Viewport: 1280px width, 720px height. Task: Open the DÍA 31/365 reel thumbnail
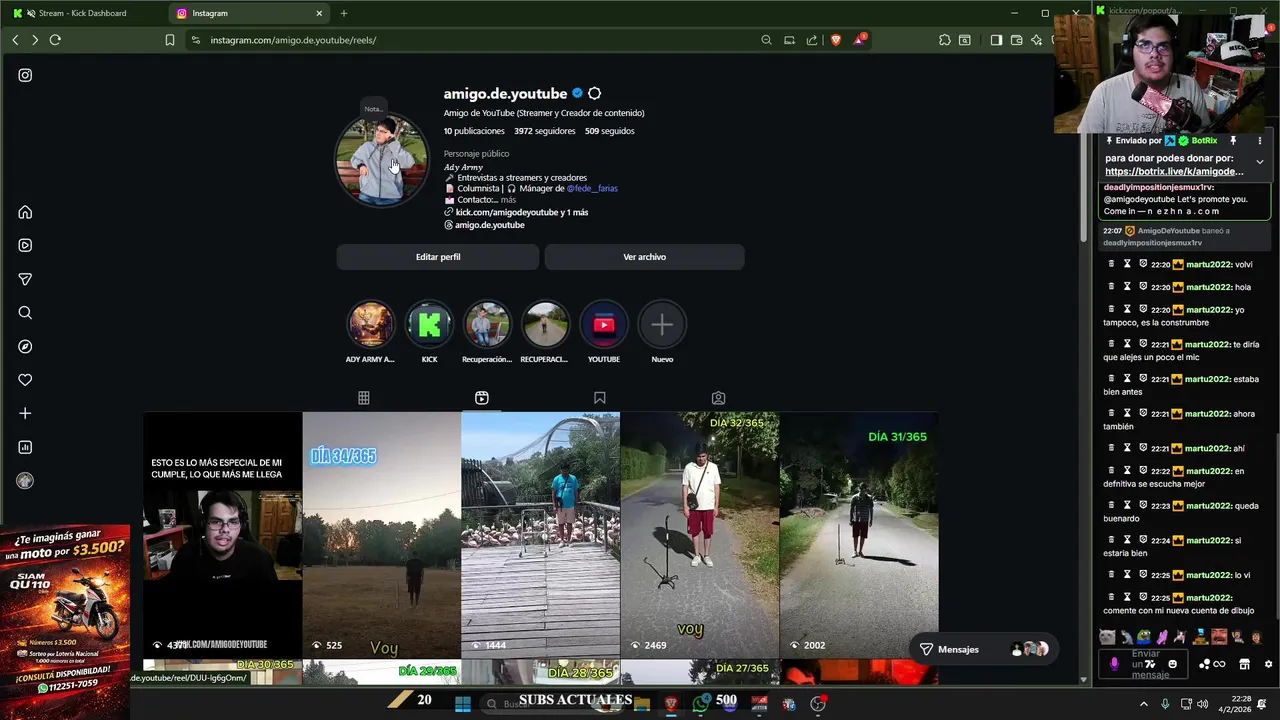(x=859, y=535)
